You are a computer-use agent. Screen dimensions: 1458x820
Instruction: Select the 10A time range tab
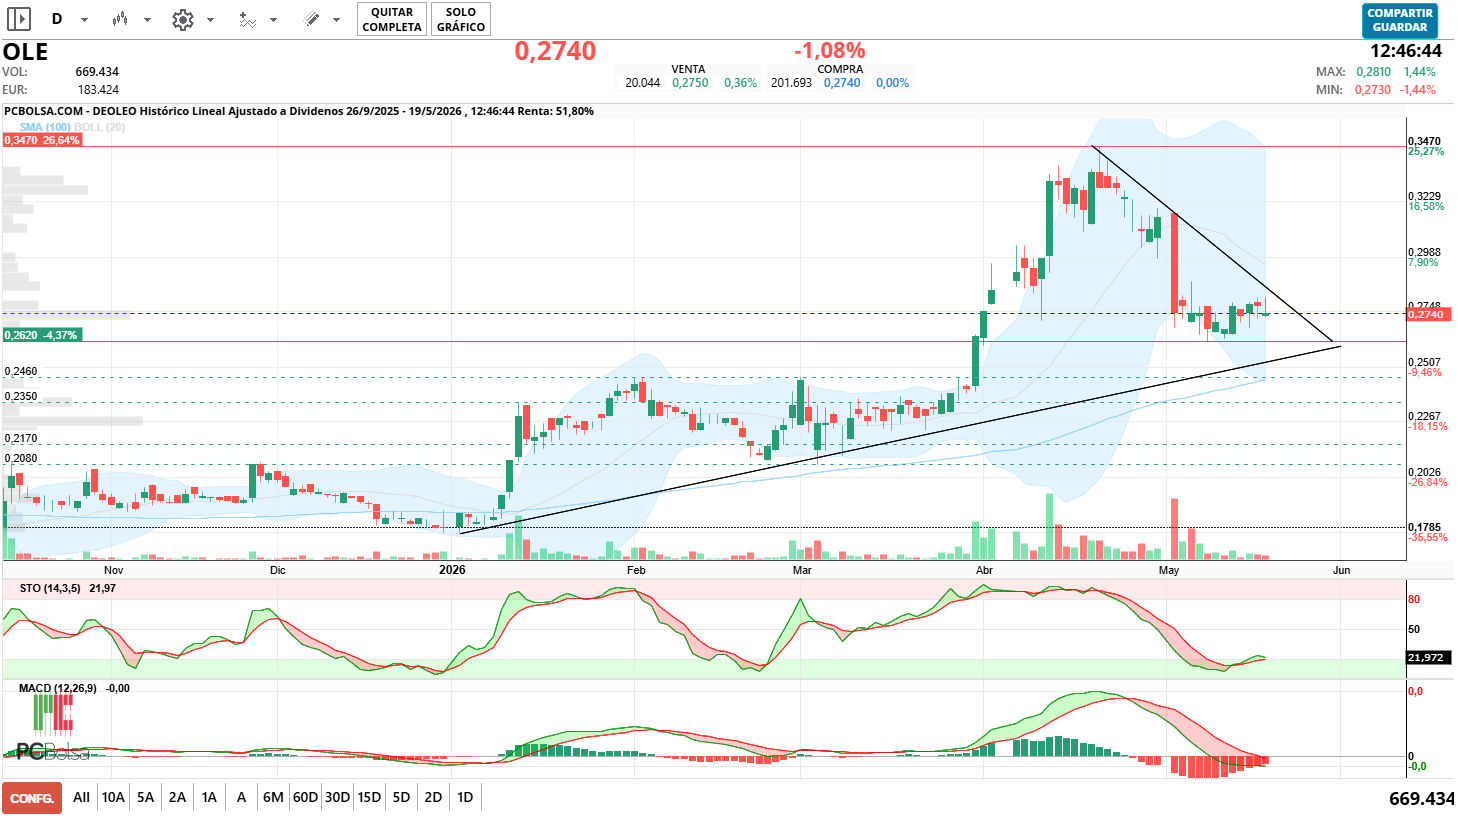click(x=113, y=797)
